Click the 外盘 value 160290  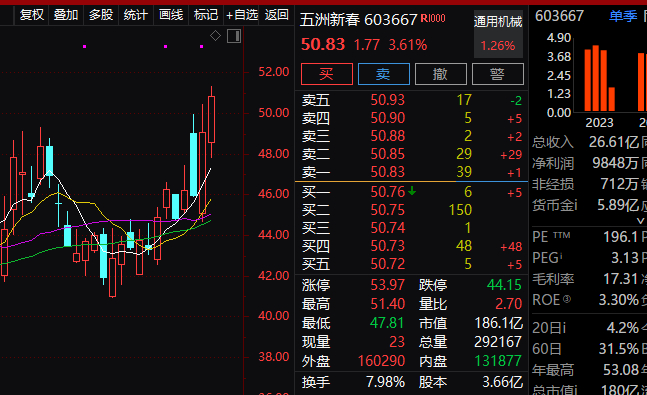[x=381, y=361]
